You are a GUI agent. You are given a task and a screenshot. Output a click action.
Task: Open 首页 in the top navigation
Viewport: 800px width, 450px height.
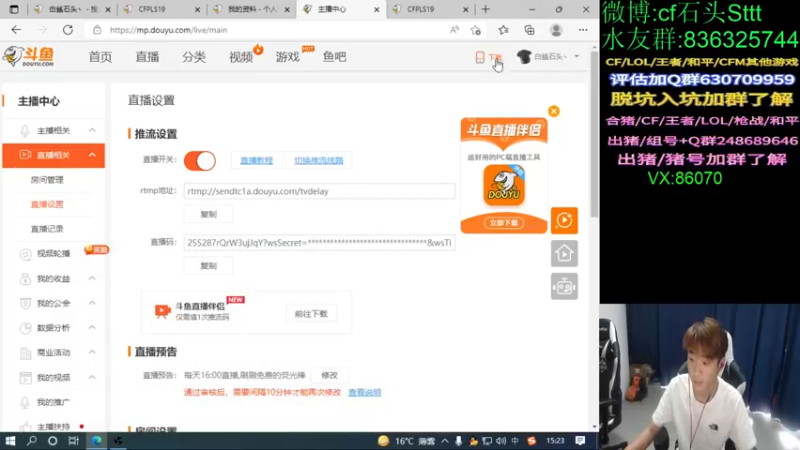100,57
